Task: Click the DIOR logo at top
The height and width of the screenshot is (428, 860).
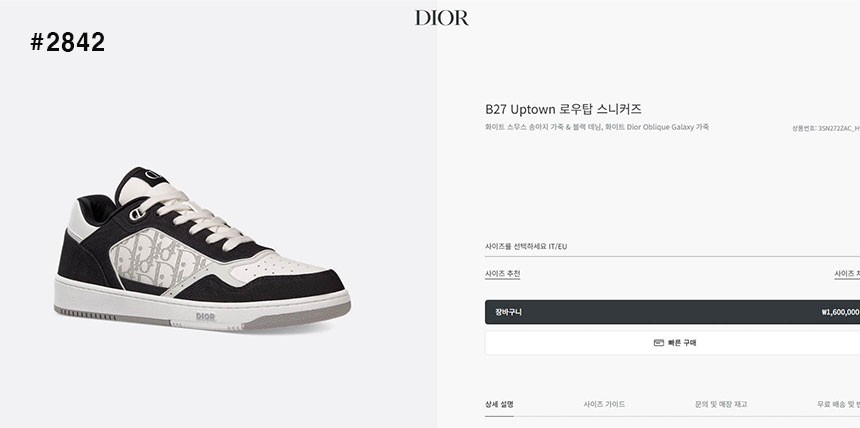Action: coord(442,18)
